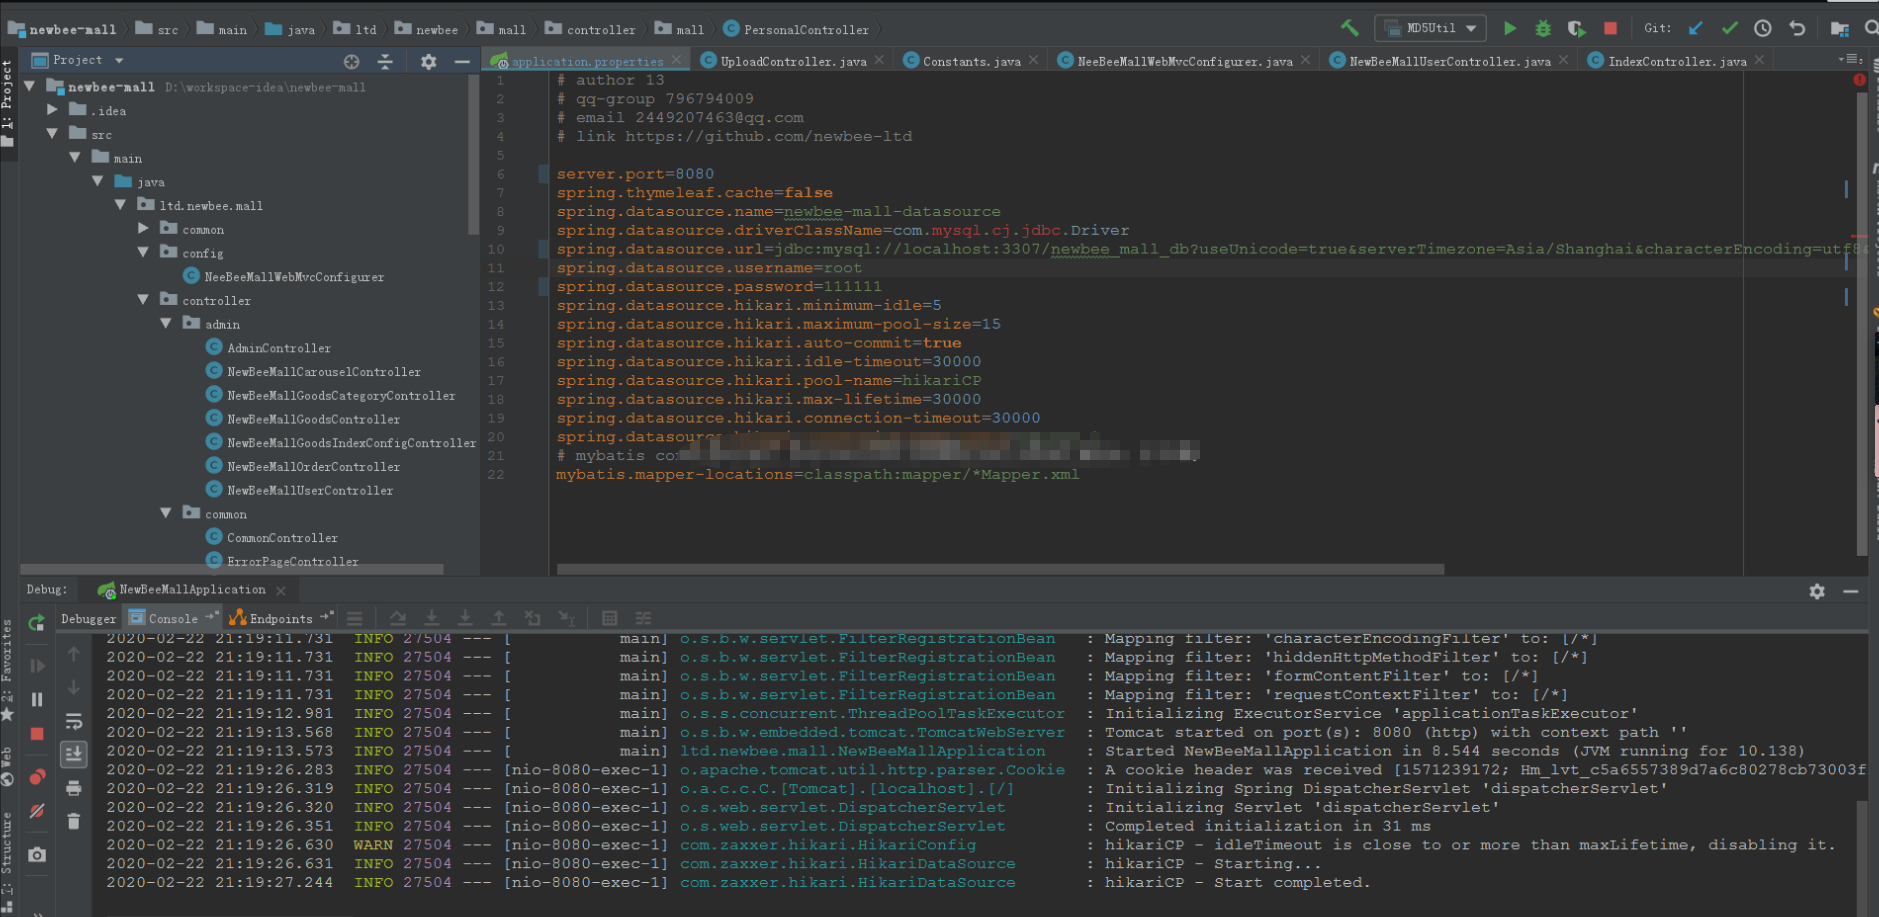Start debugging with the bug icon

coord(1543,29)
